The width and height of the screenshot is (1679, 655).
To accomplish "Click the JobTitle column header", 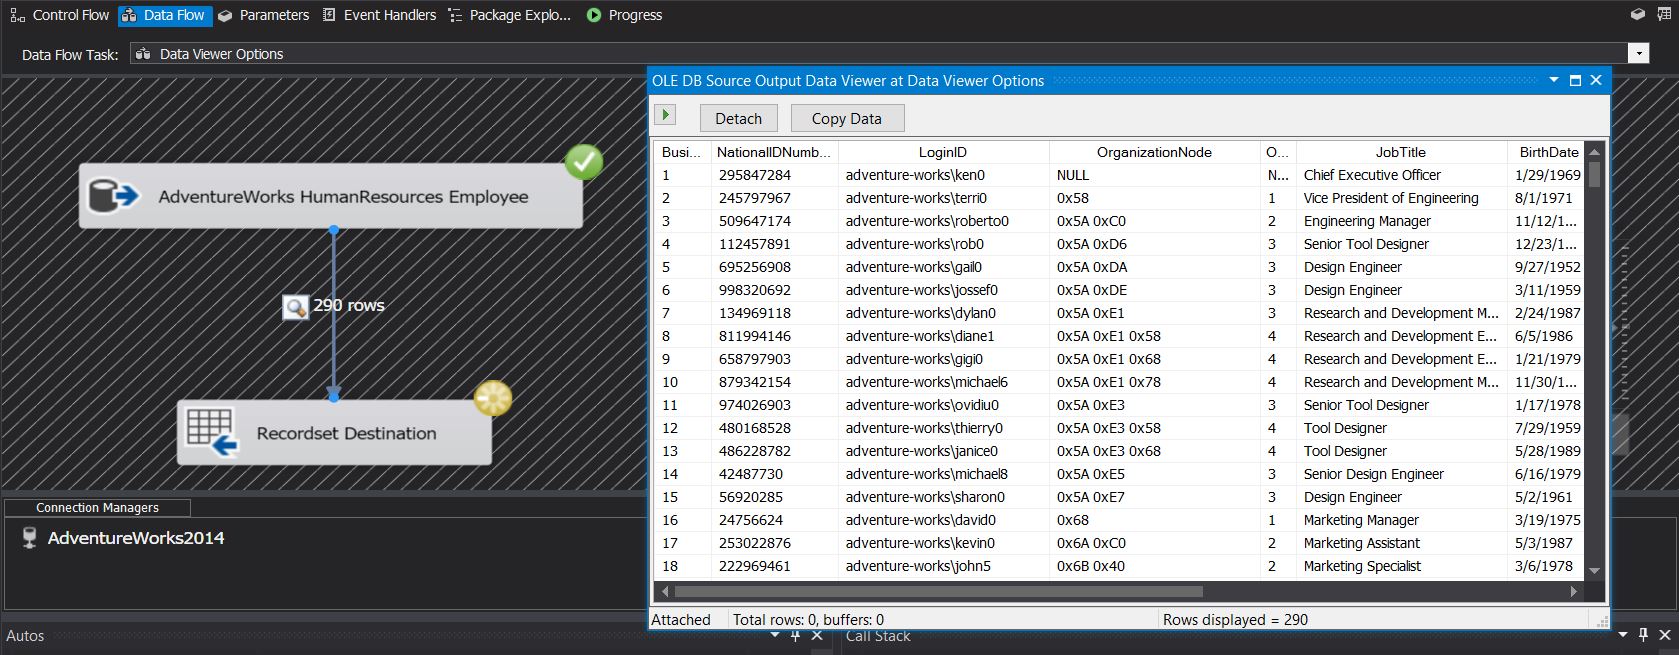I will pos(1401,152).
